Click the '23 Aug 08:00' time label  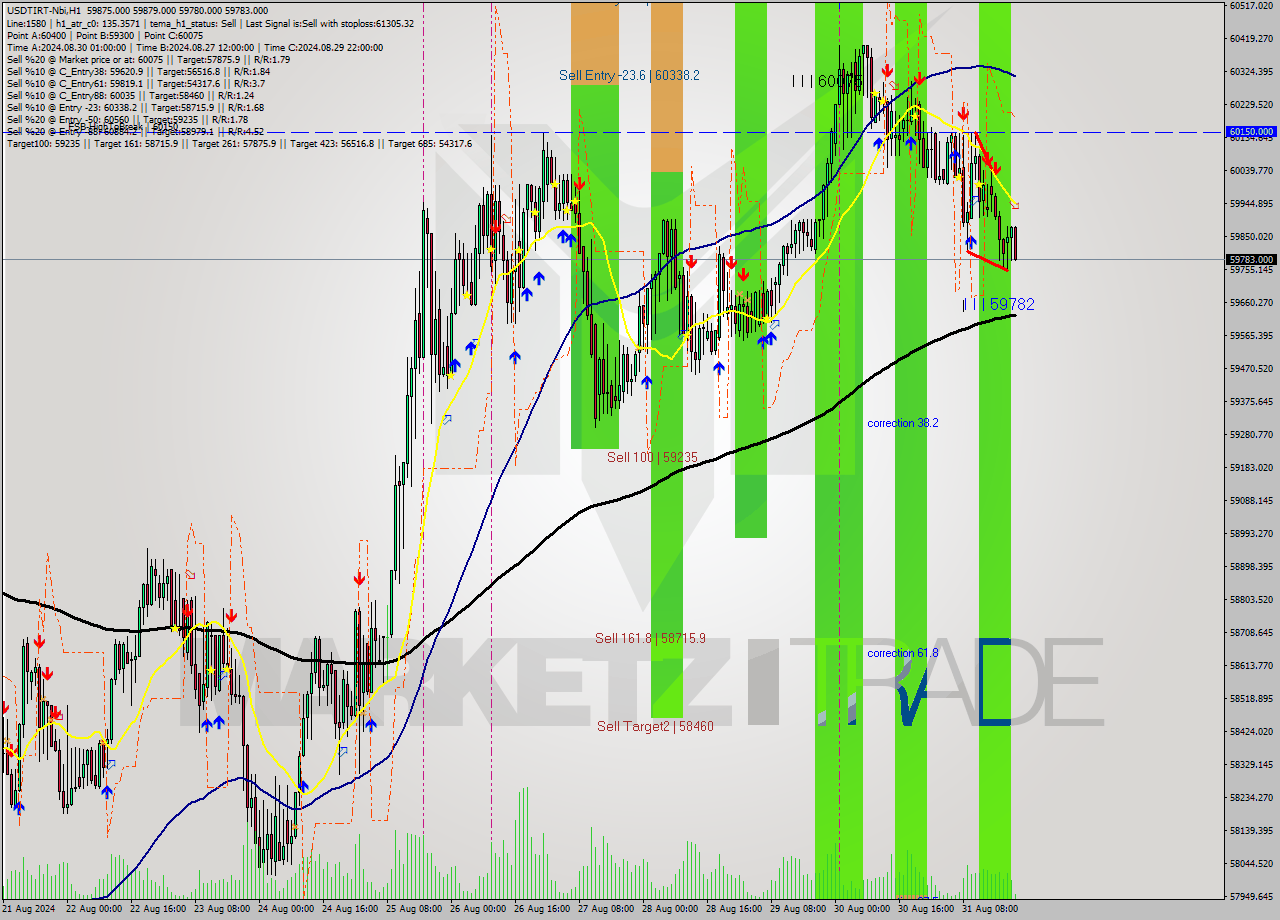click(x=221, y=909)
